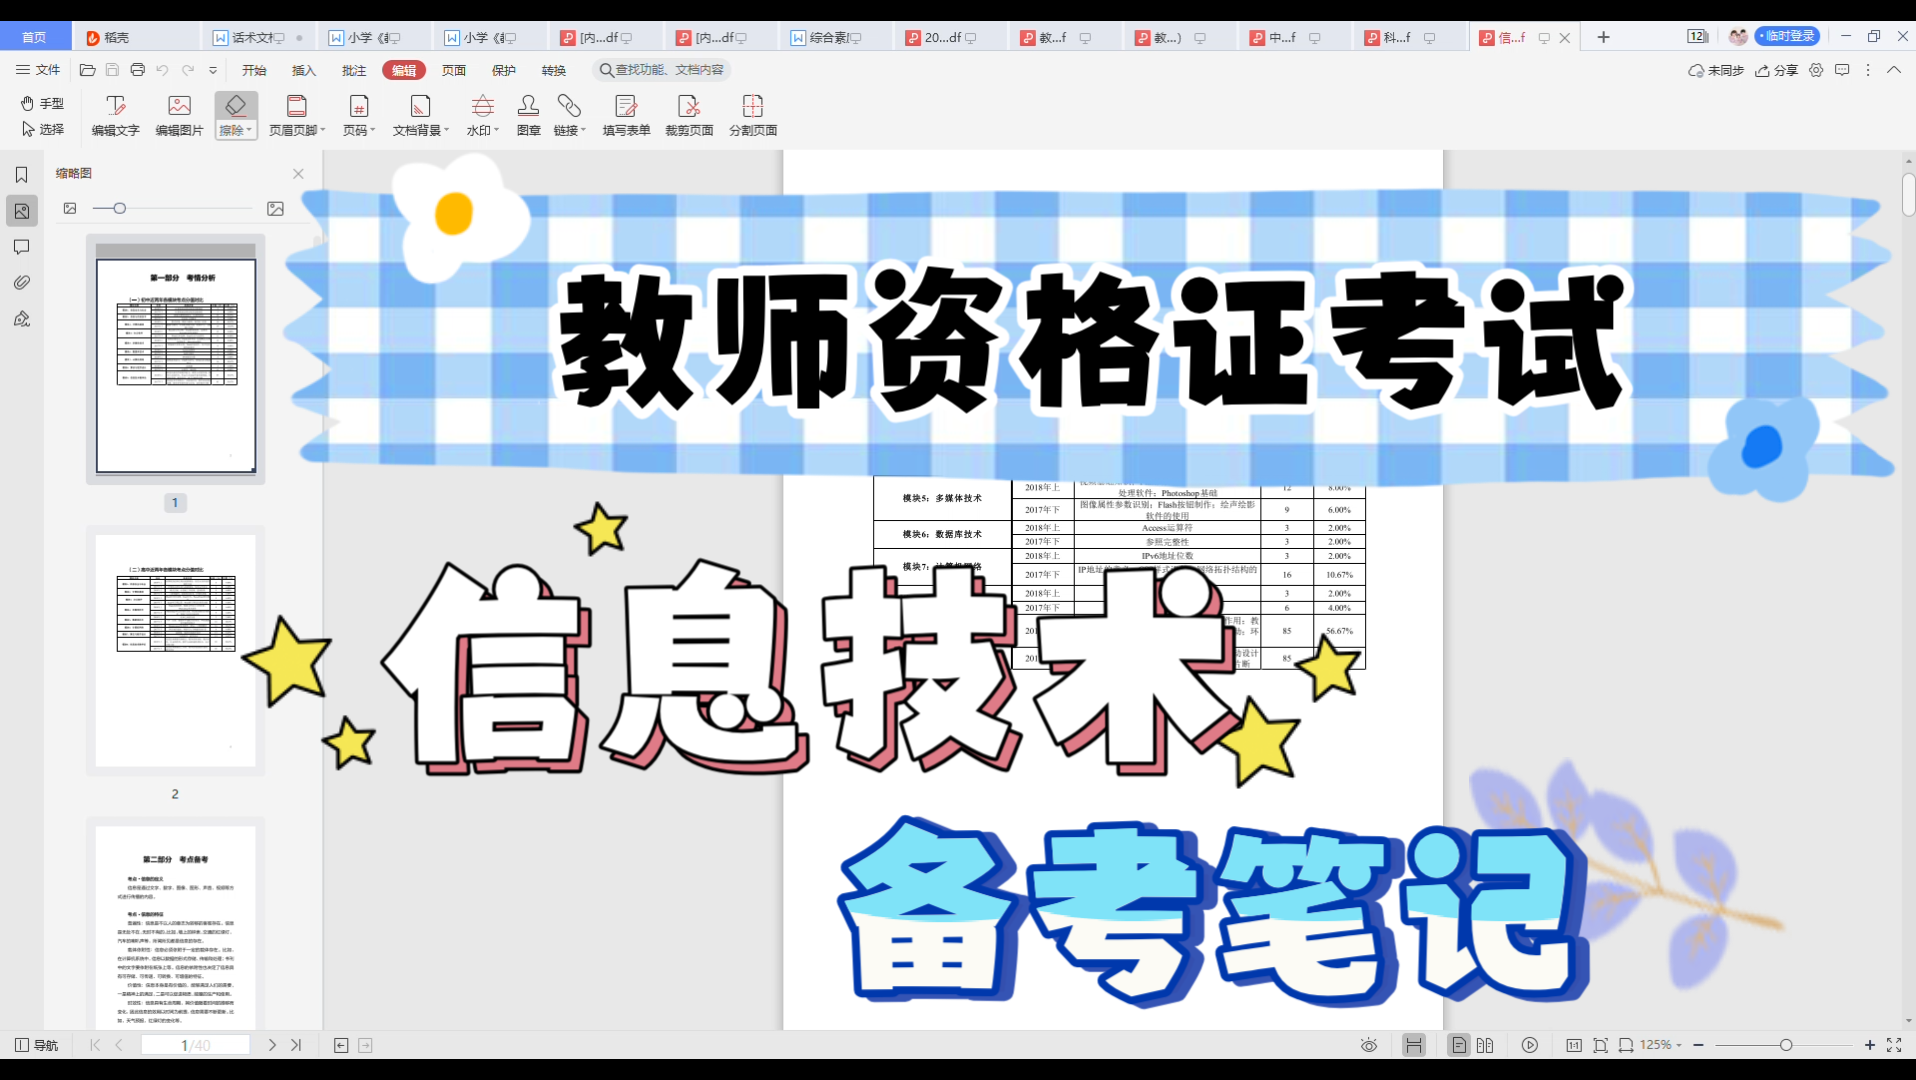Viewport: 1916px width, 1080px height.
Task: Click the settings gear icon top right
Action: tap(1816, 70)
